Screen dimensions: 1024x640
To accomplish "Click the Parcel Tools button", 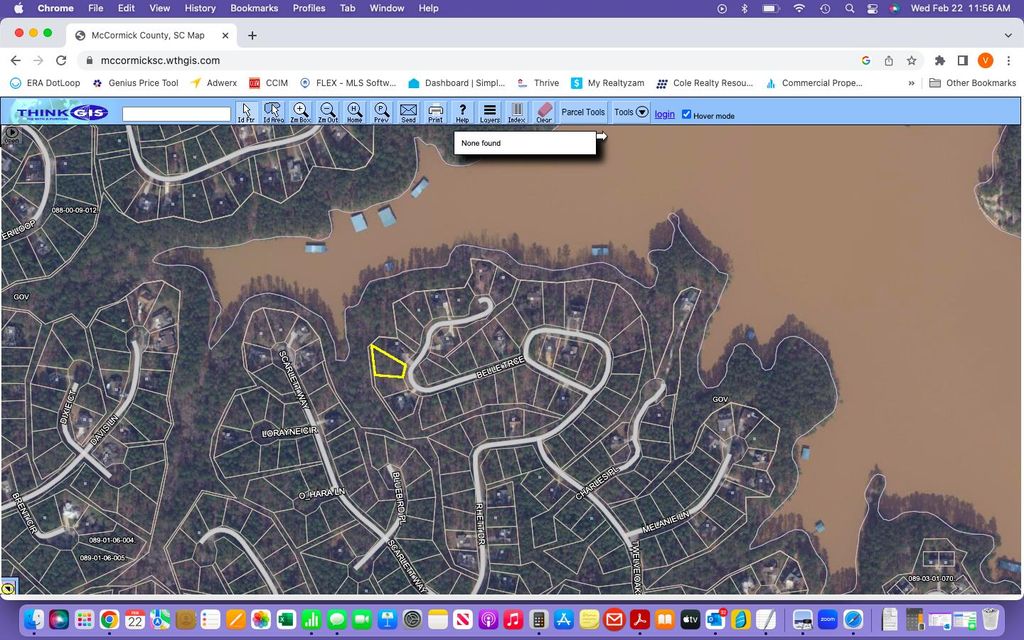I will (583, 112).
